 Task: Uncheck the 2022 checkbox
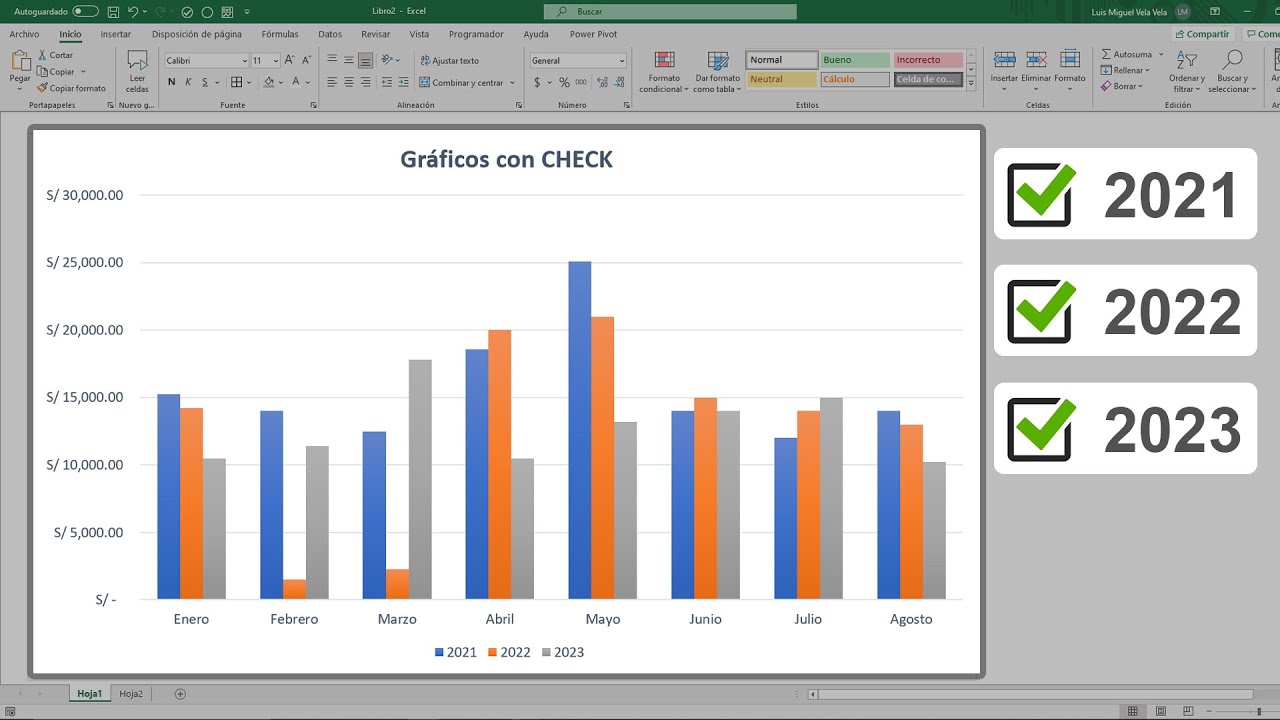coord(1041,311)
